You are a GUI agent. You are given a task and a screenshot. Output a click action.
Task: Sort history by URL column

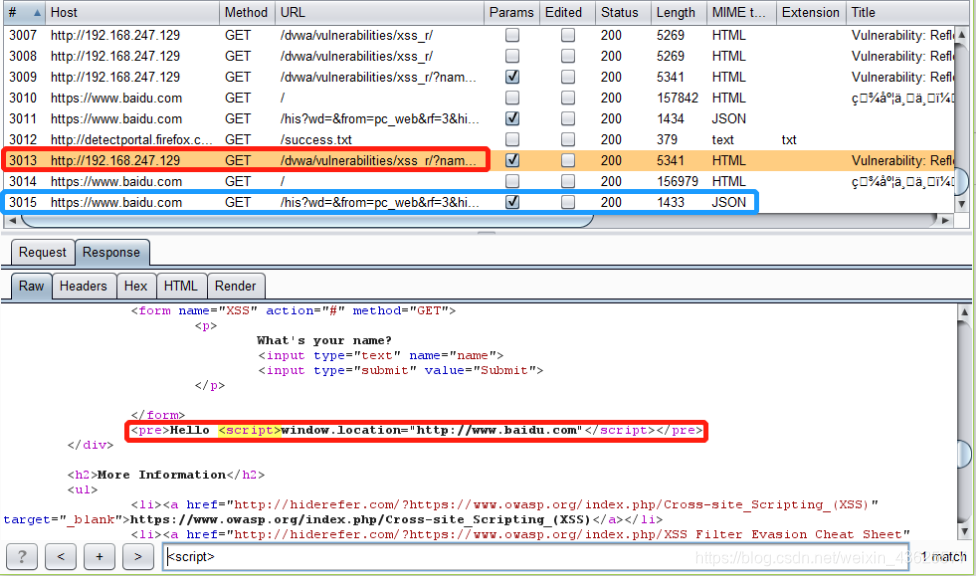click(x=379, y=12)
